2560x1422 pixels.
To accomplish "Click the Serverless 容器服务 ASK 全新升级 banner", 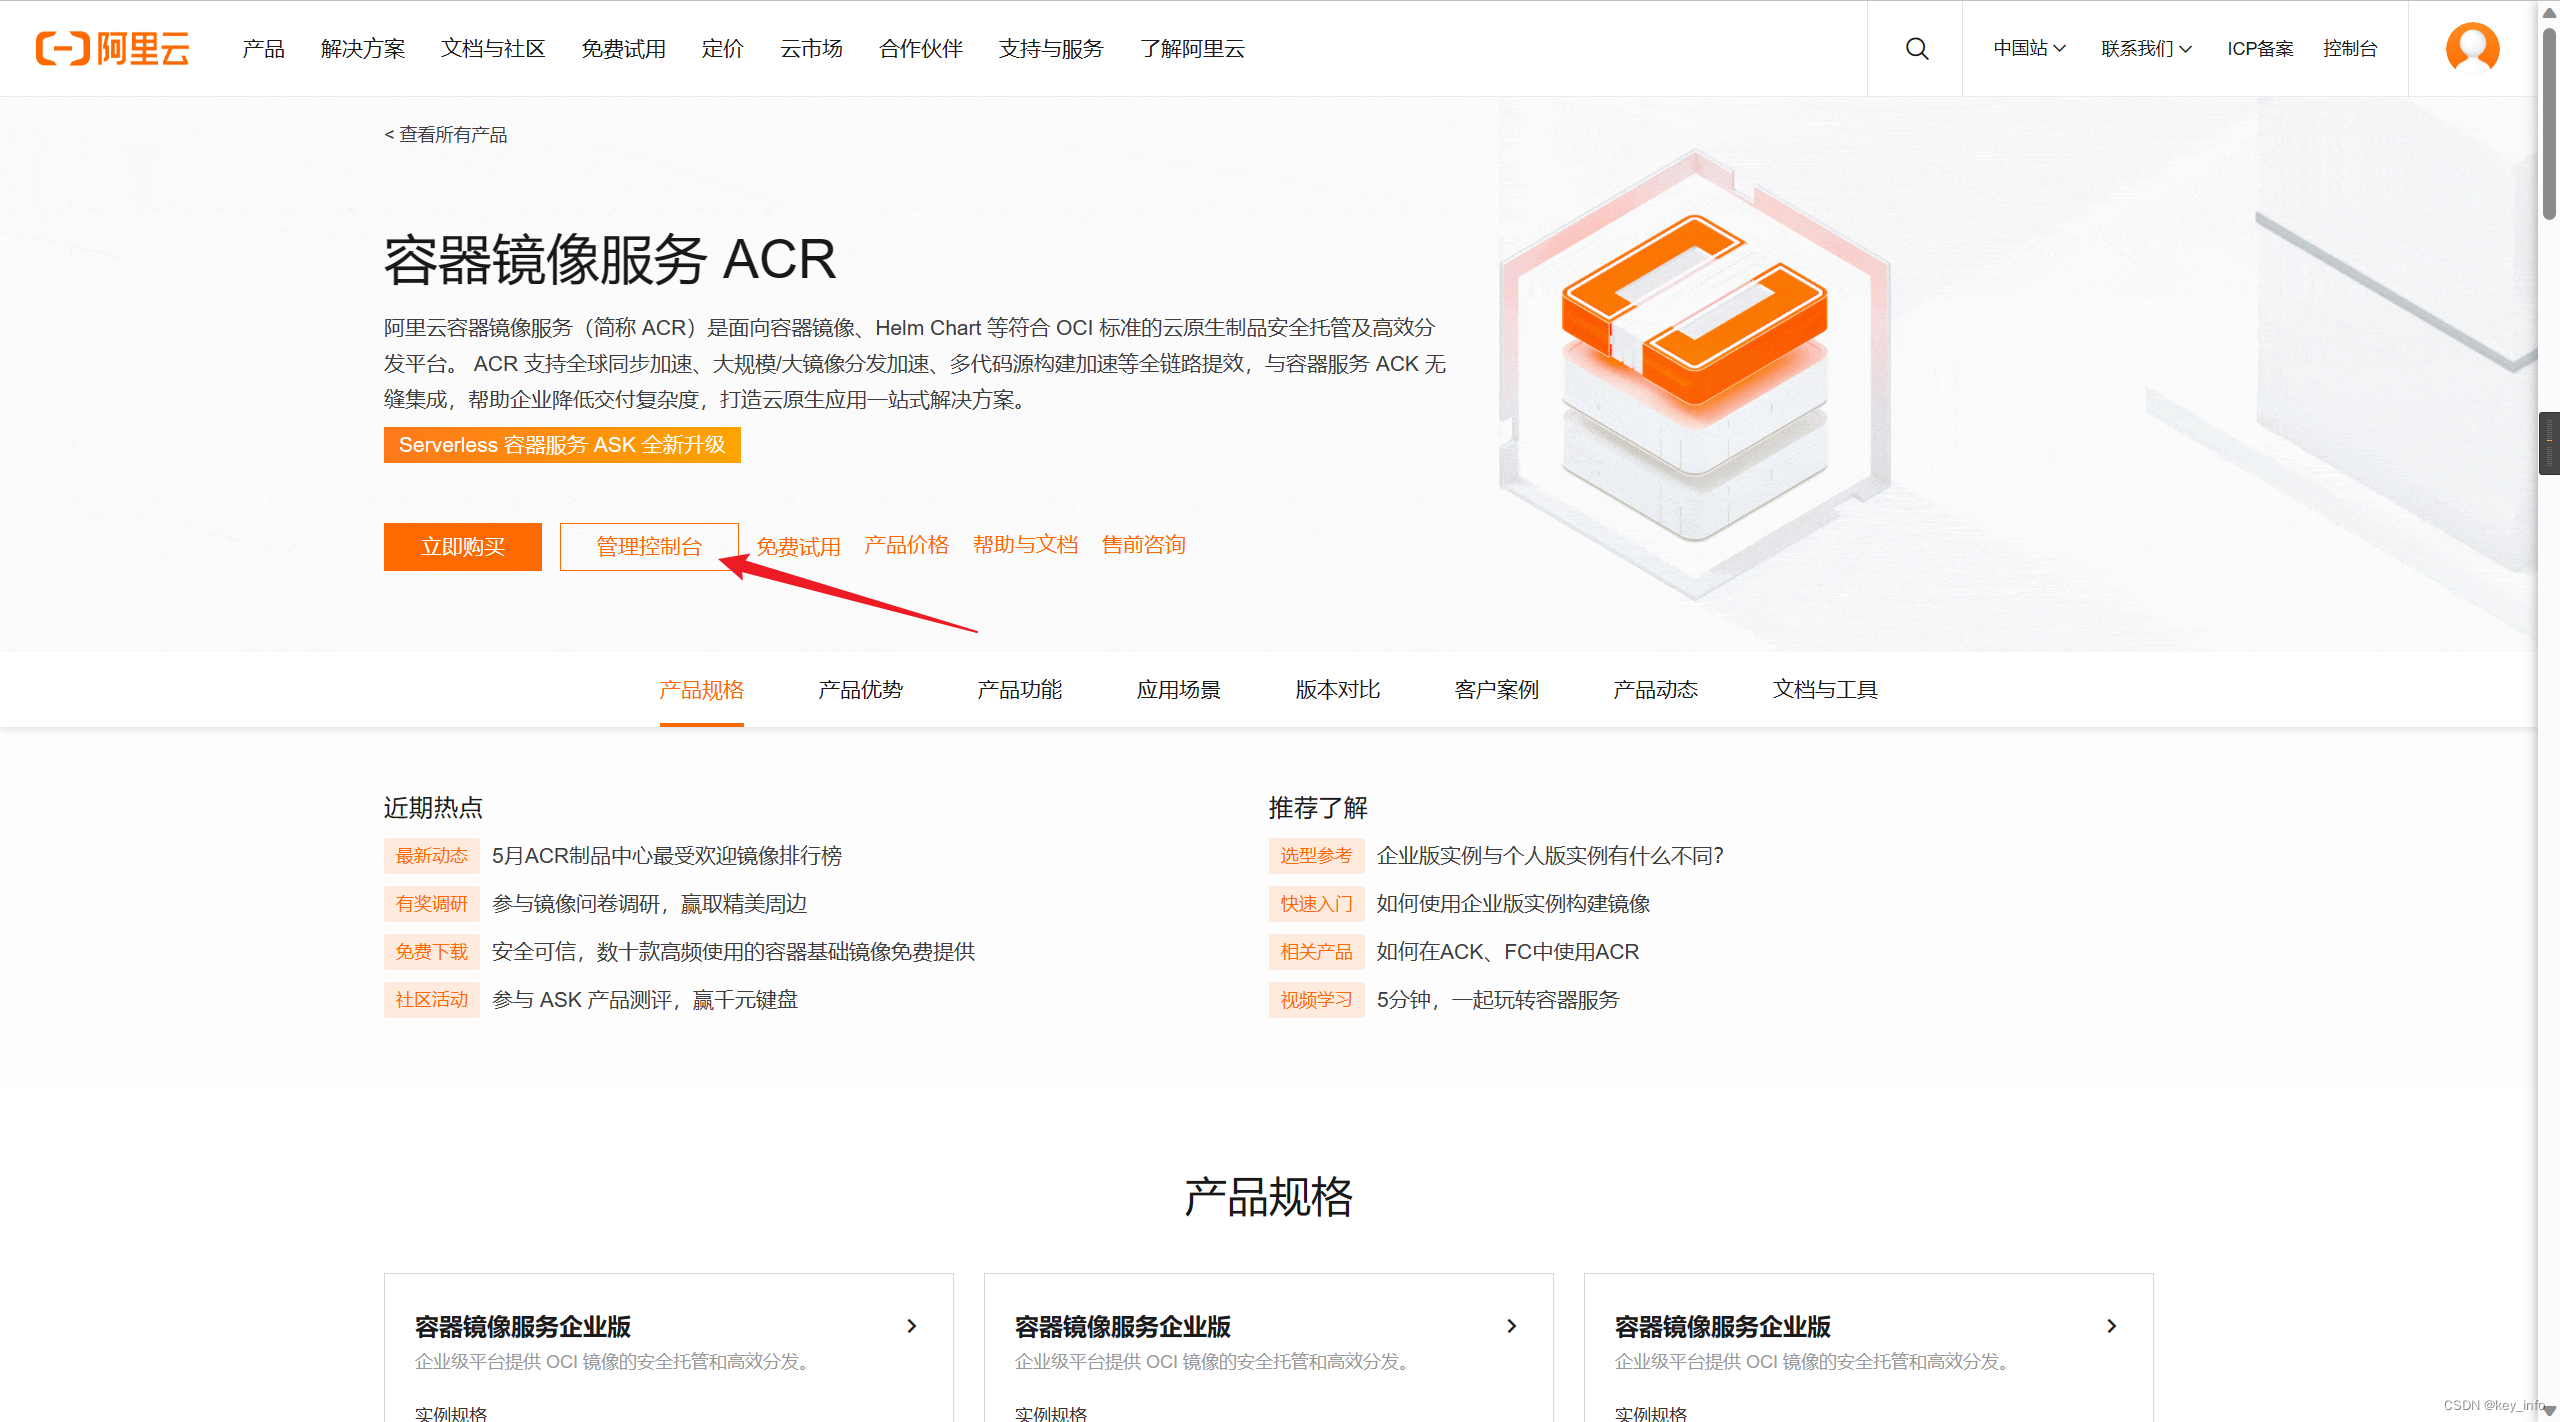I will pyautogui.click(x=562, y=445).
